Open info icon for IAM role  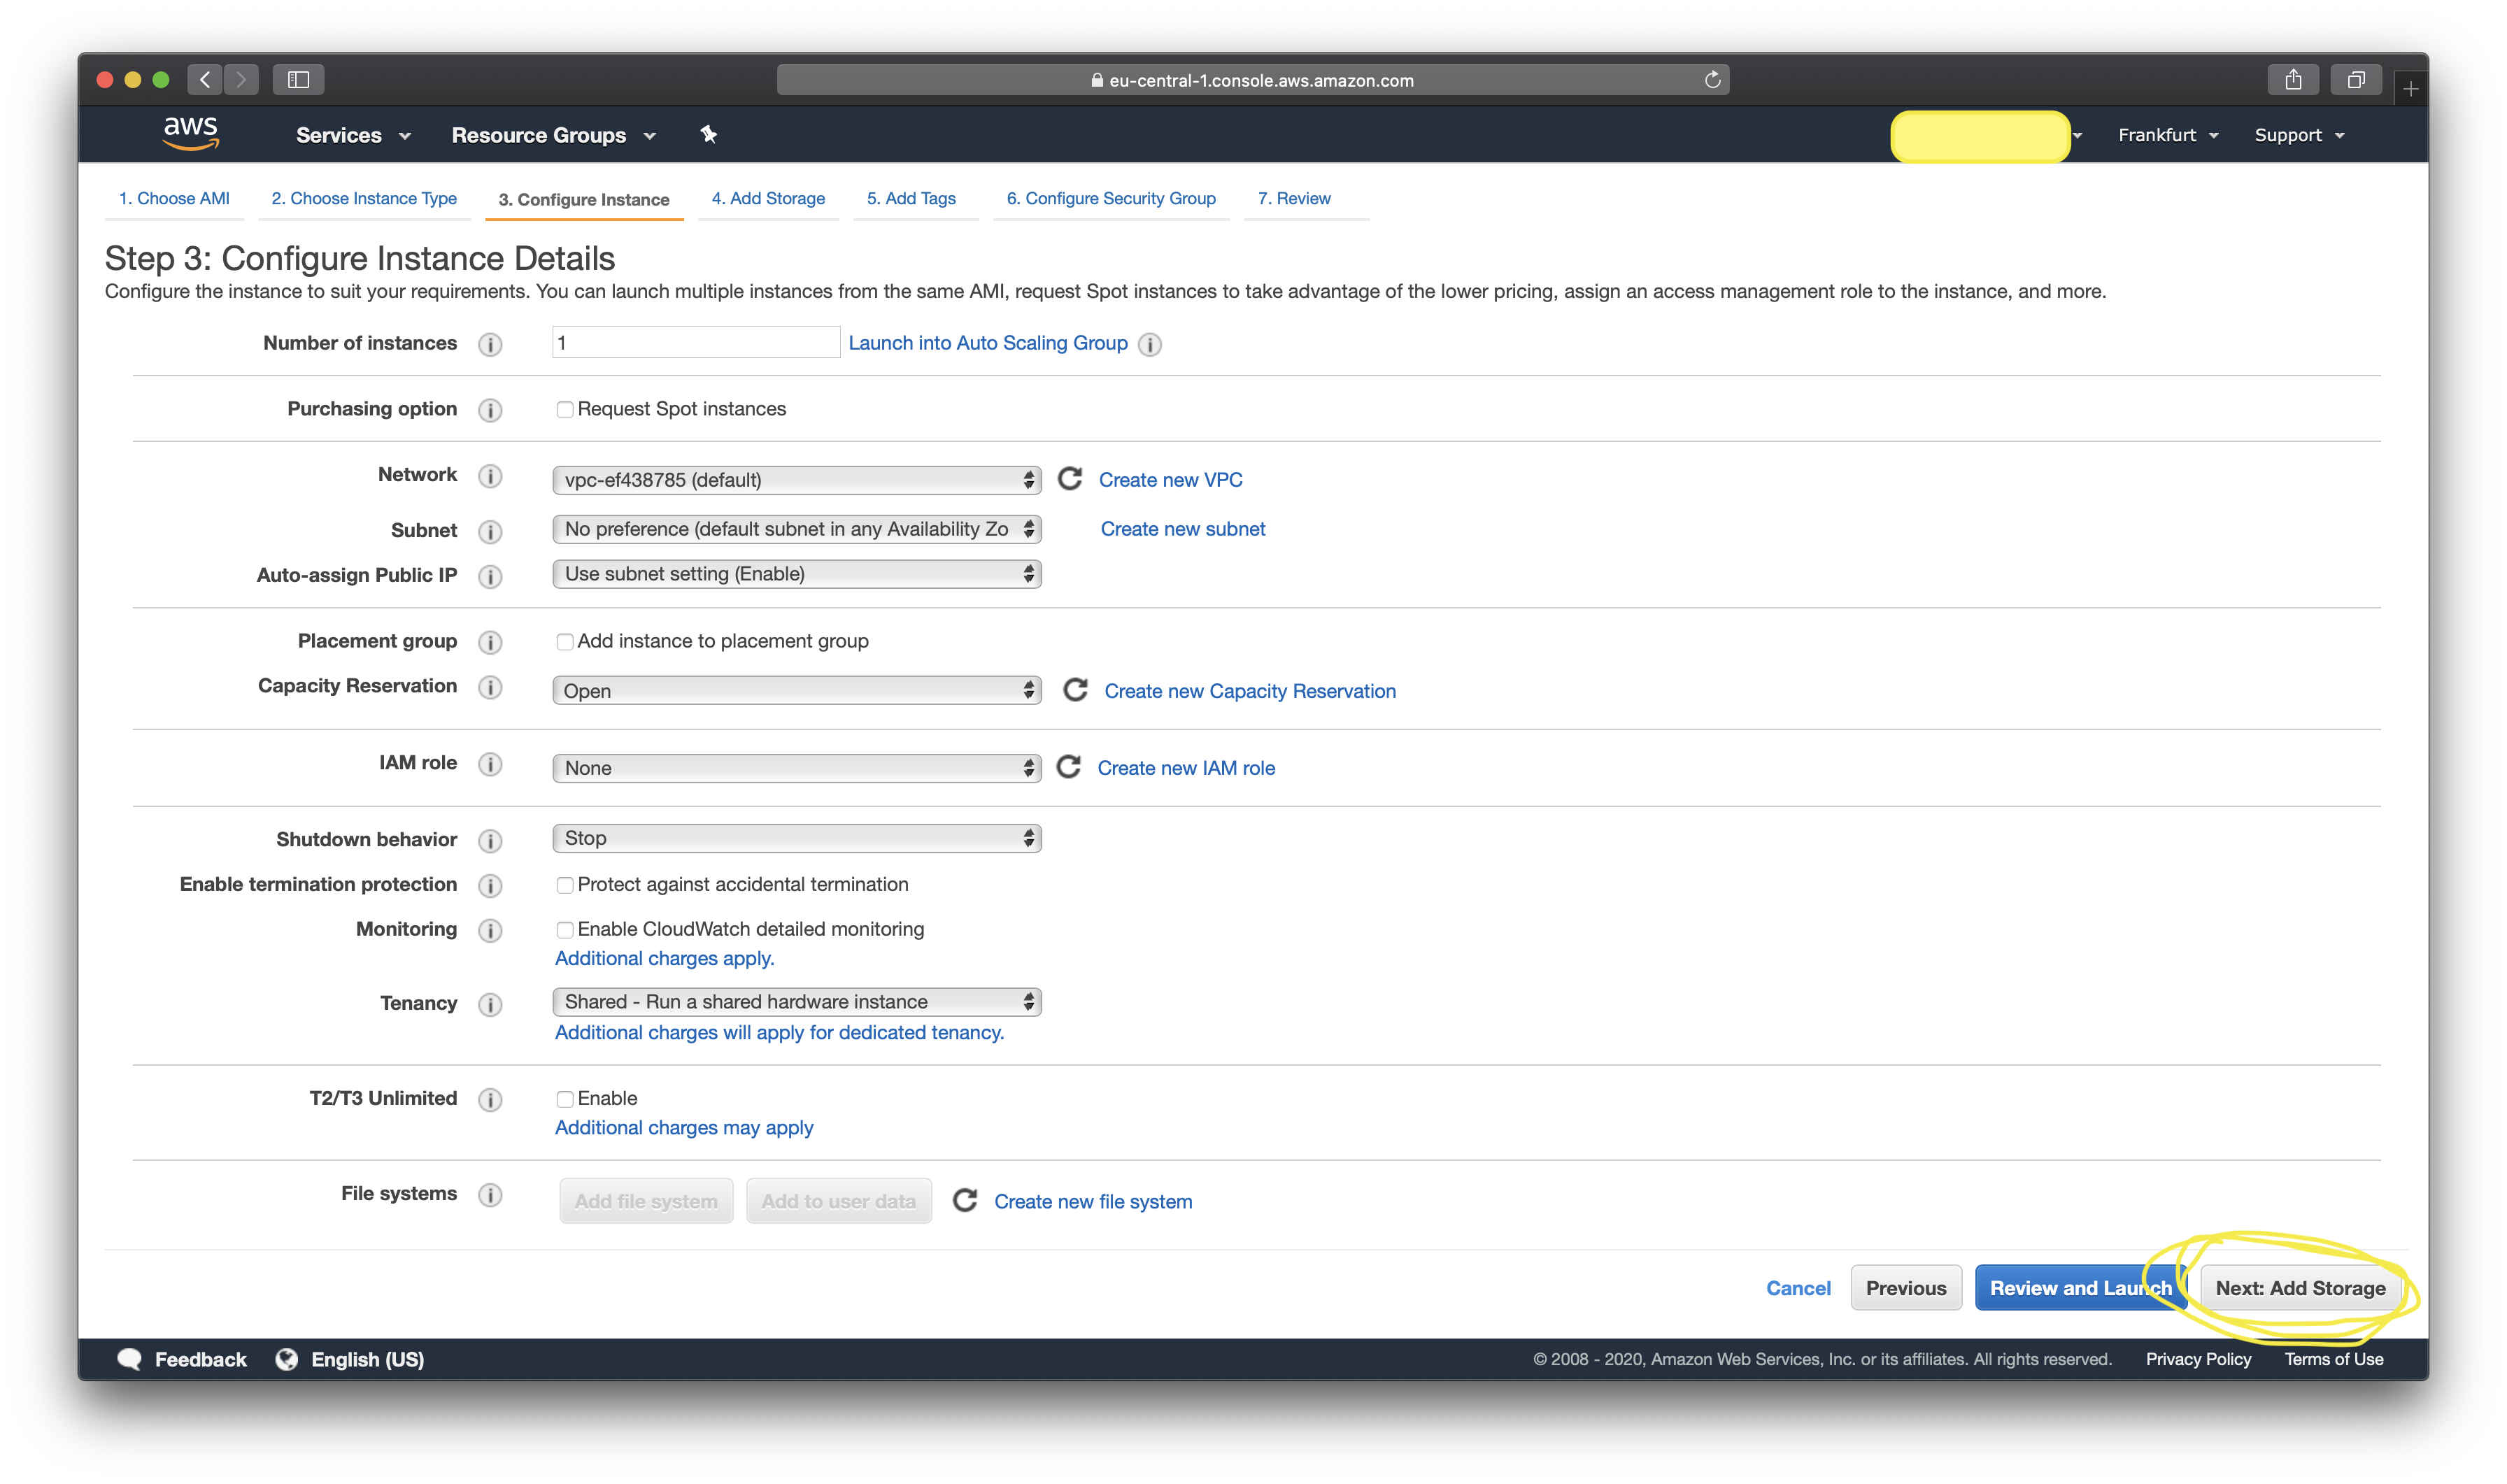pyautogui.click(x=490, y=764)
